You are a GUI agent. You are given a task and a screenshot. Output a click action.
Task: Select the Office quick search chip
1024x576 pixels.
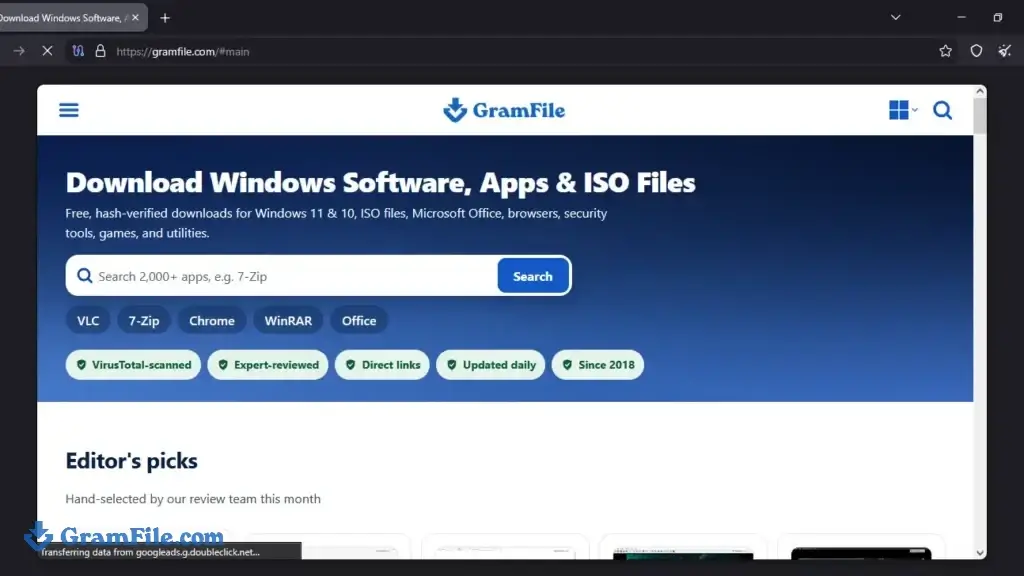pos(359,321)
